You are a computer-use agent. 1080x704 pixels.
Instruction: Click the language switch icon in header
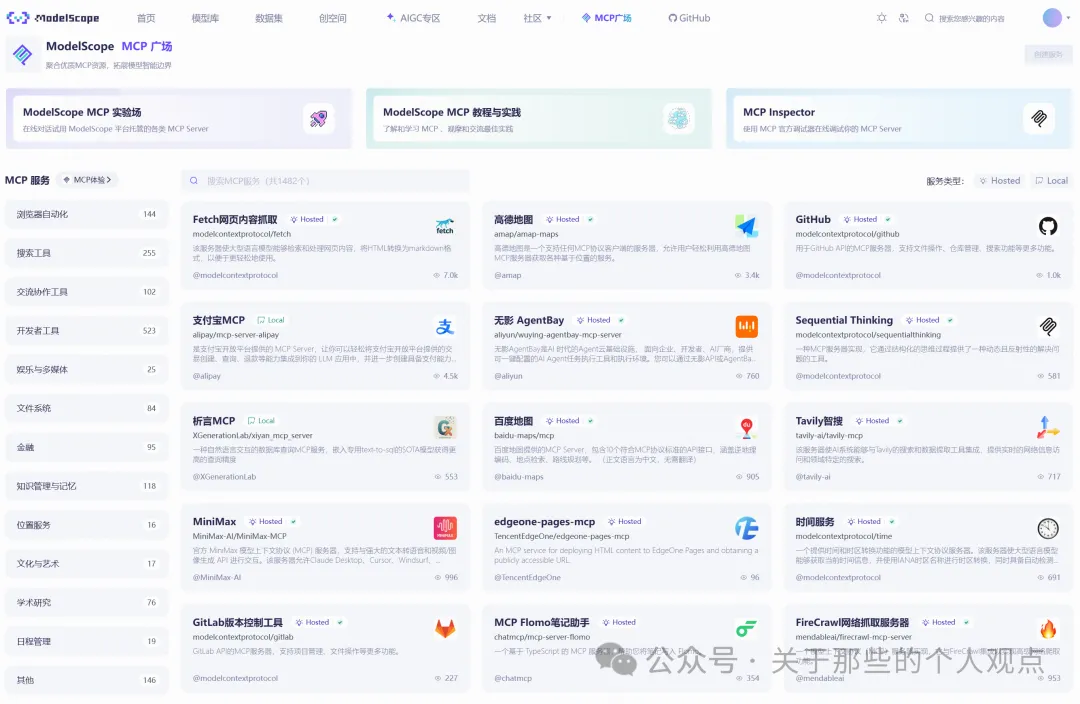904,18
